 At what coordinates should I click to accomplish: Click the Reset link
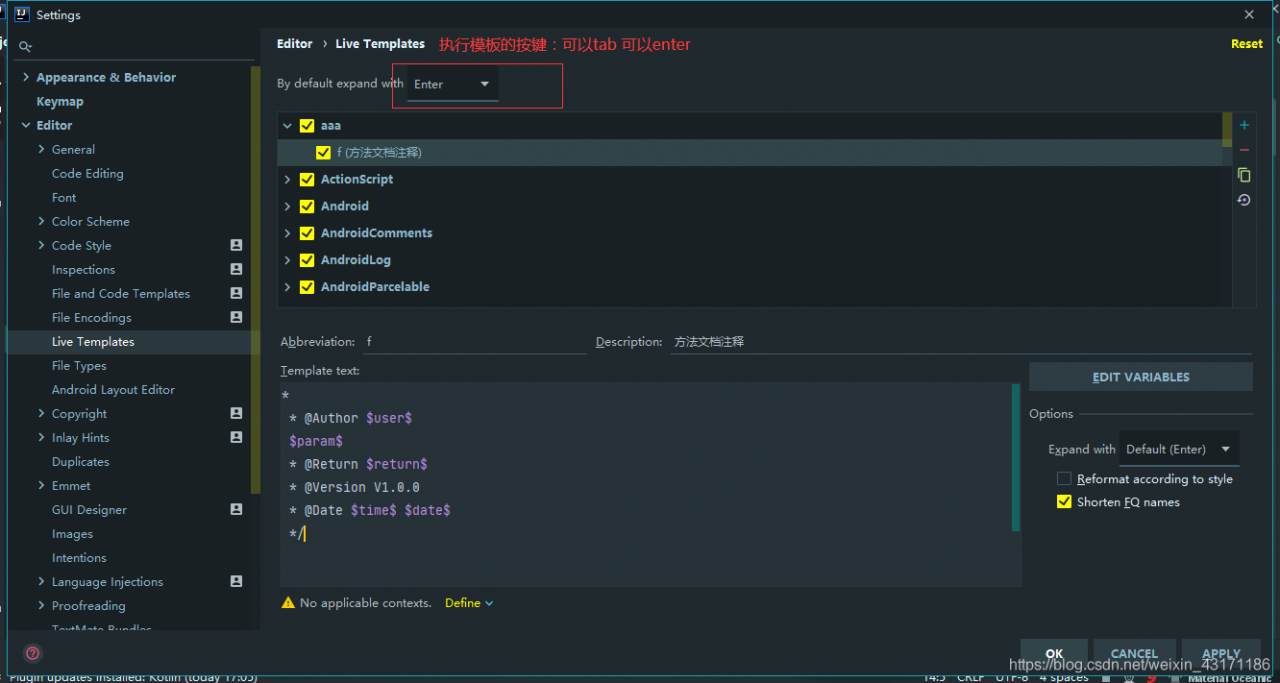click(x=1247, y=44)
